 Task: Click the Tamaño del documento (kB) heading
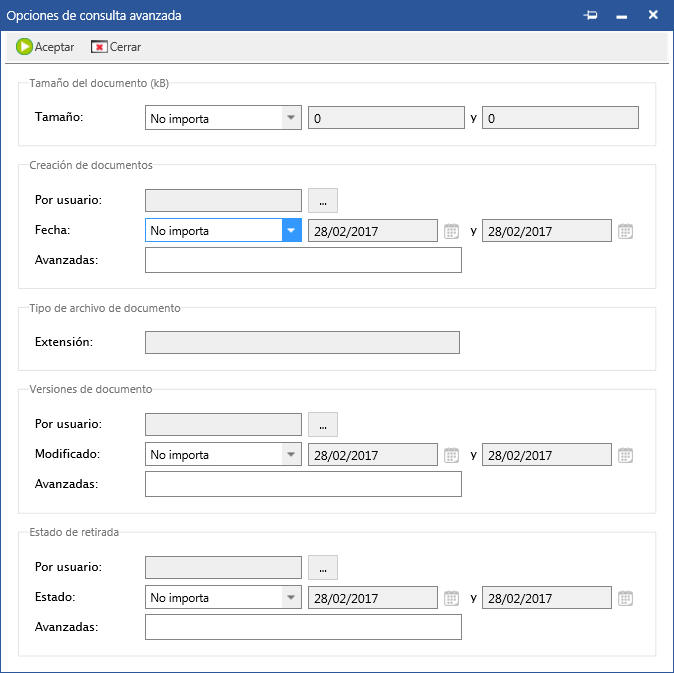(x=99, y=83)
